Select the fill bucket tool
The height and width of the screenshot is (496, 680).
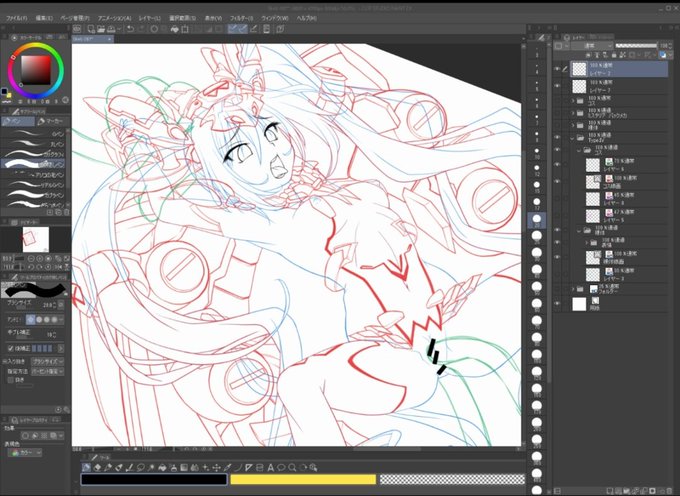coord(162,467)
